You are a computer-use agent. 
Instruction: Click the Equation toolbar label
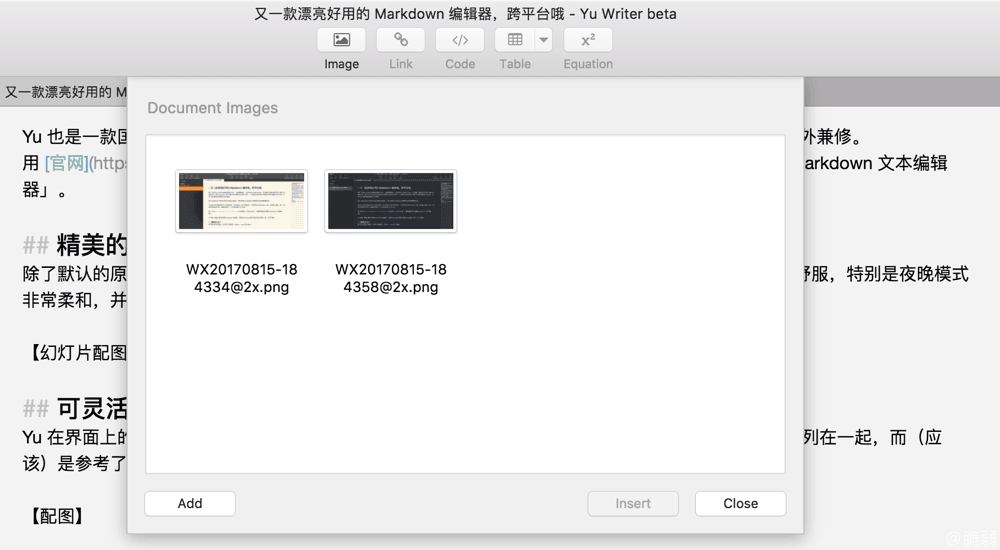(x=587, y=64)
